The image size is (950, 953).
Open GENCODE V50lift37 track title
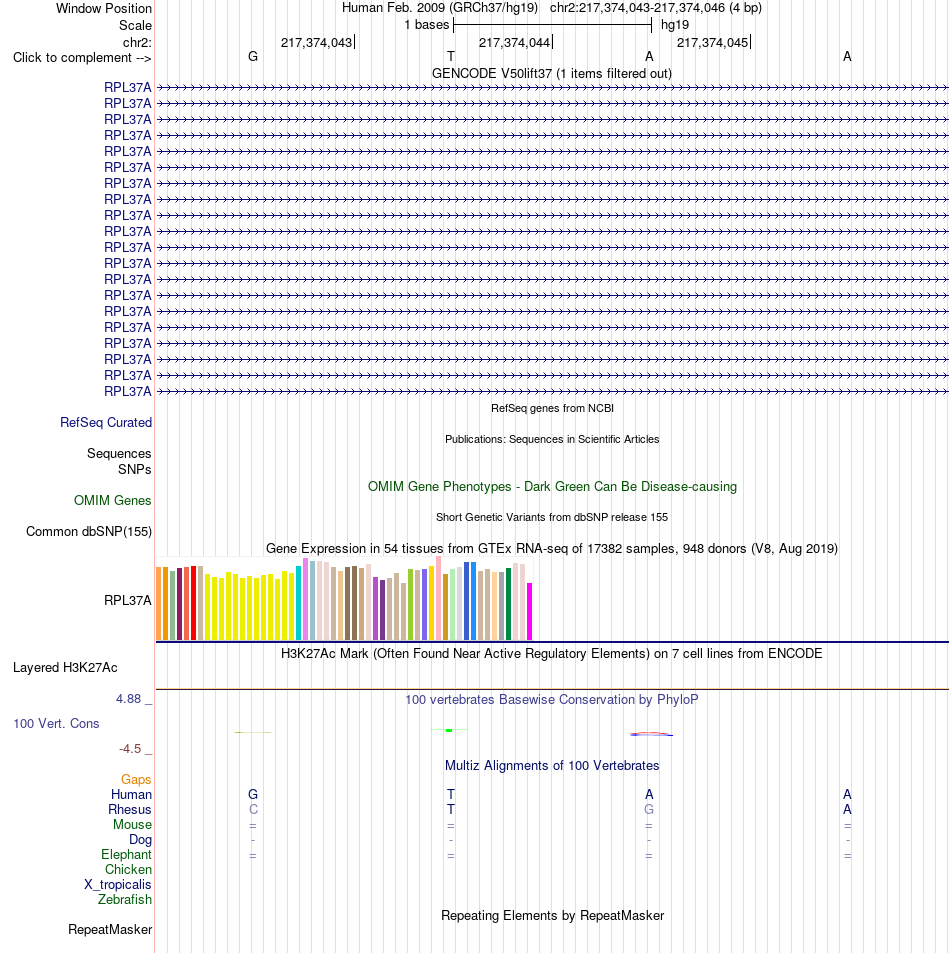[551, 74]
